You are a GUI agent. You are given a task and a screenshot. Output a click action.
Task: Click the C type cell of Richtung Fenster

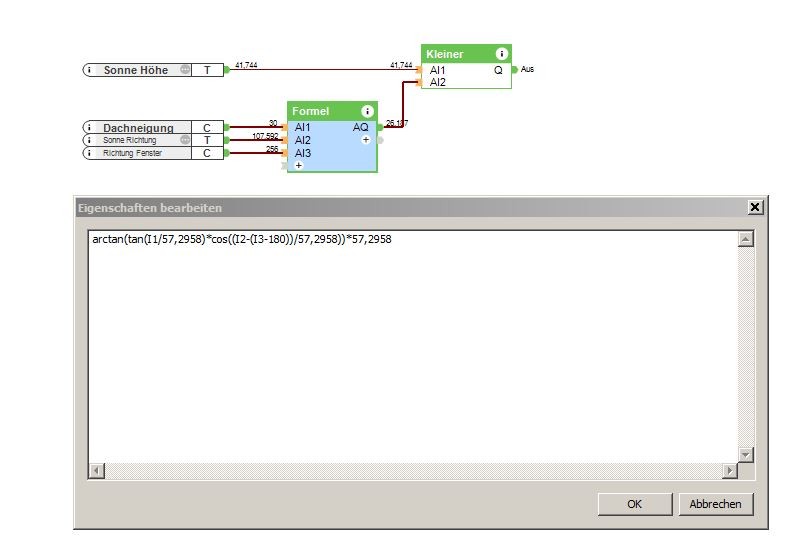[207, 153]
